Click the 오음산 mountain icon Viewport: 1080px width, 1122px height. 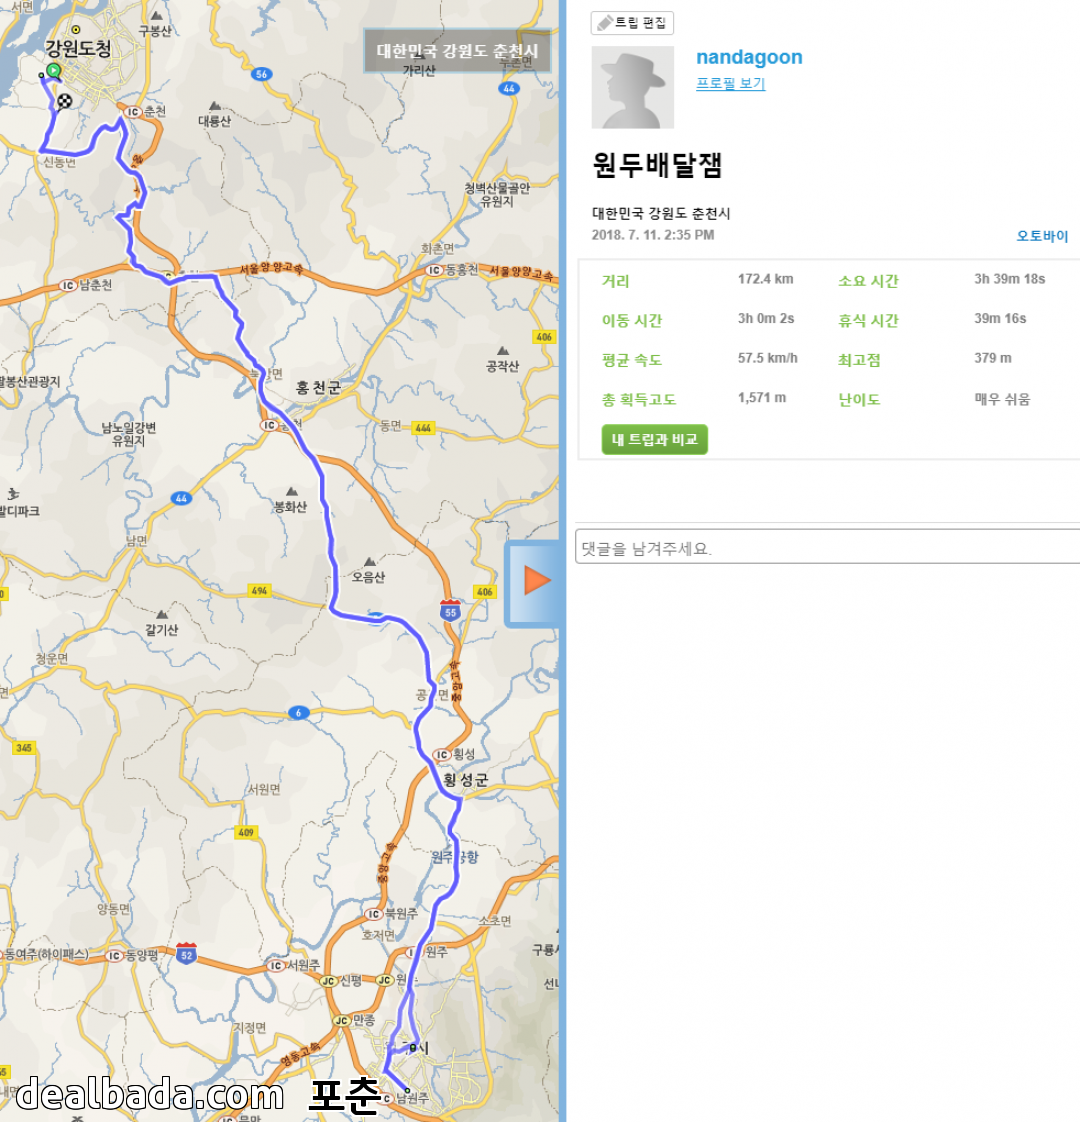(x=369, y=562)
